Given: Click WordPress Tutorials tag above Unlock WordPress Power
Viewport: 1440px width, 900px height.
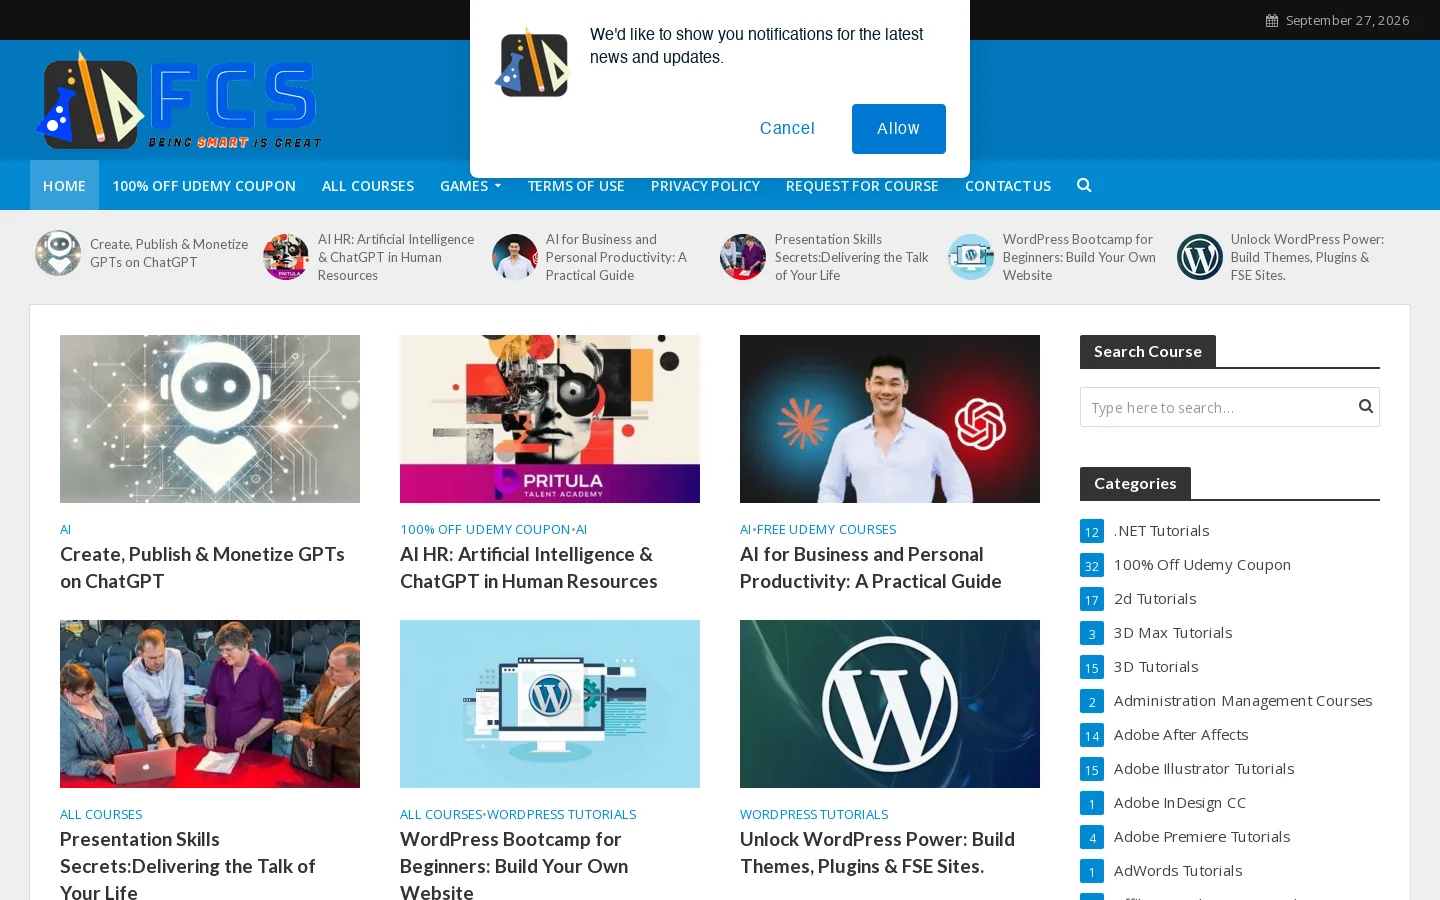Looking at the screenshot, I should tap(814, 814).
